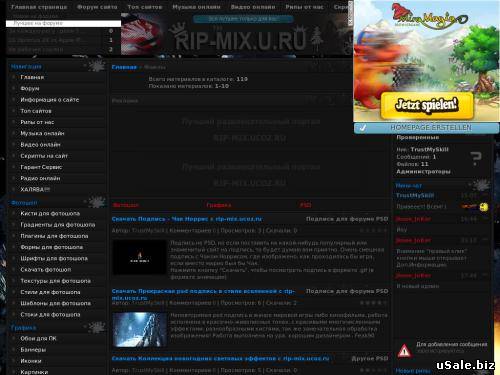Image resolution: width=500 pixels, height=375 pixels.
Task: Open the "Иконки" sidebar link
Action: click(x=31, y=361)
